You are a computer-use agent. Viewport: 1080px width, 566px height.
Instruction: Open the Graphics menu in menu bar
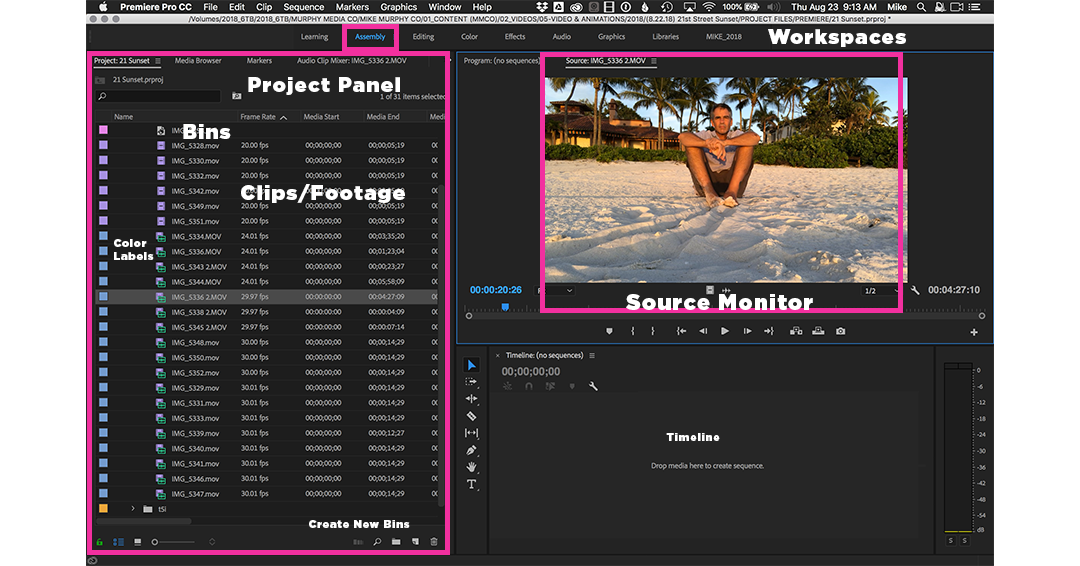[399, 7]
